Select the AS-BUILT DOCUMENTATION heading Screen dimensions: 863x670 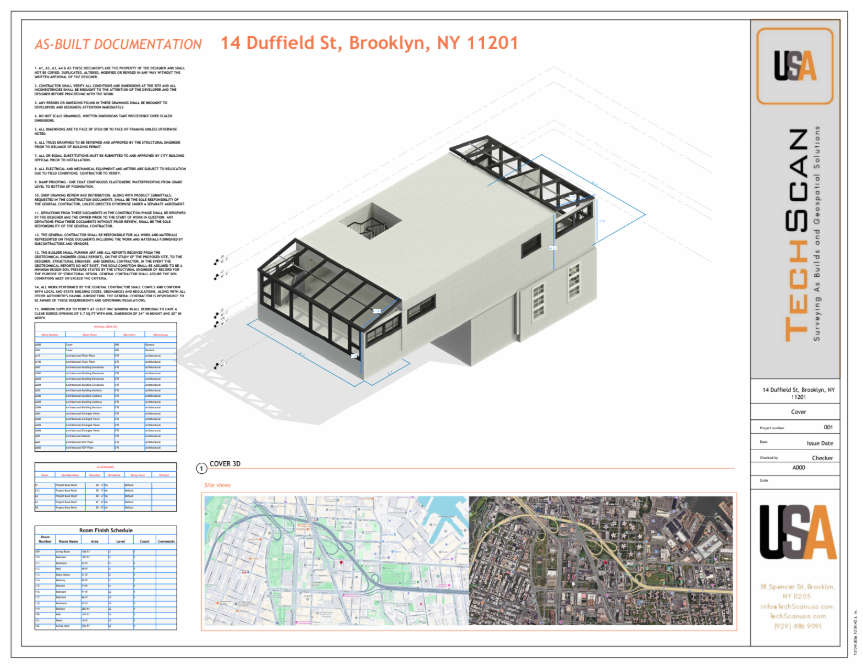(x=118, y=45)
